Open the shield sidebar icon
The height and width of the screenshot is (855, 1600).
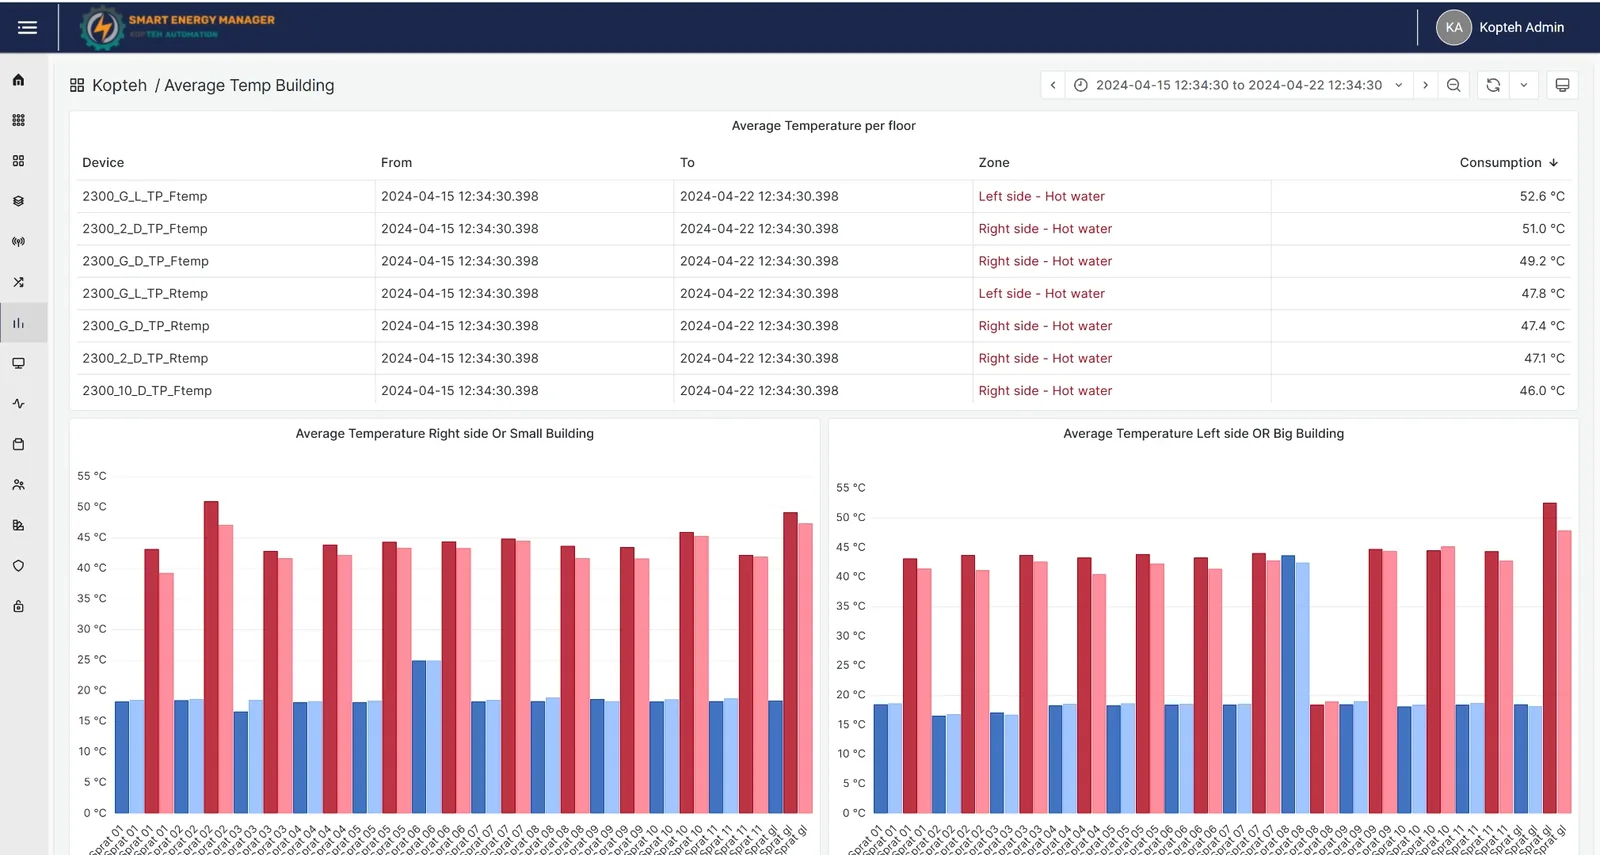coord(18,566)
